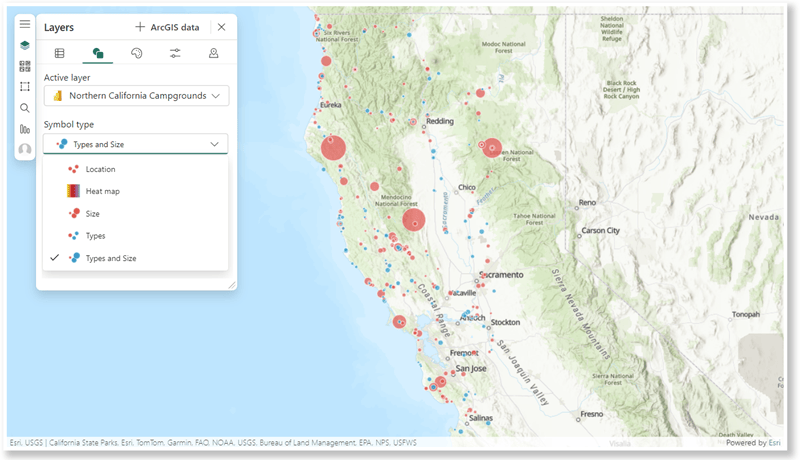Click the Sacramento city label
800x460 pixels.
[503, 275]
